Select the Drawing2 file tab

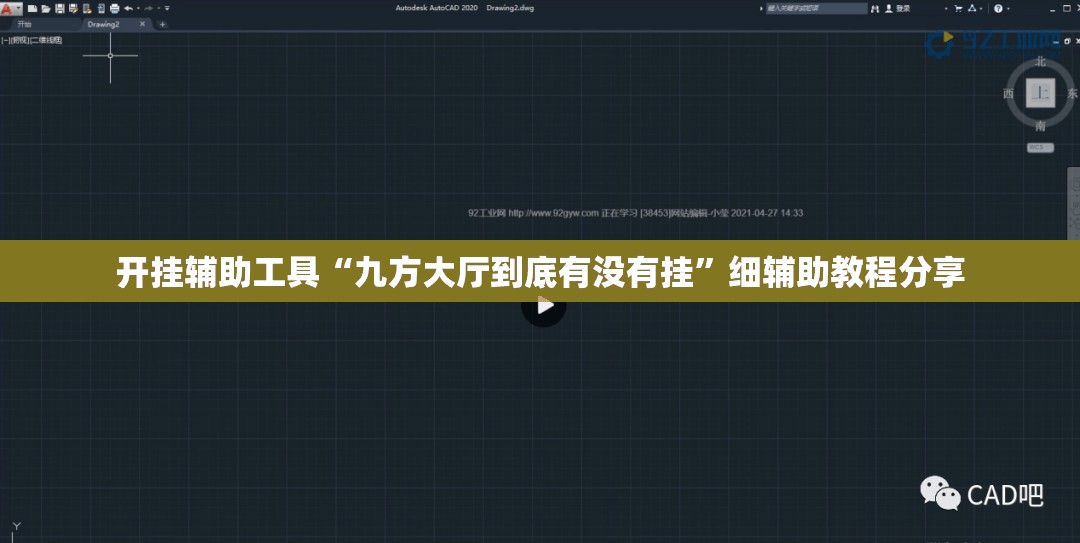pos(103,24)
